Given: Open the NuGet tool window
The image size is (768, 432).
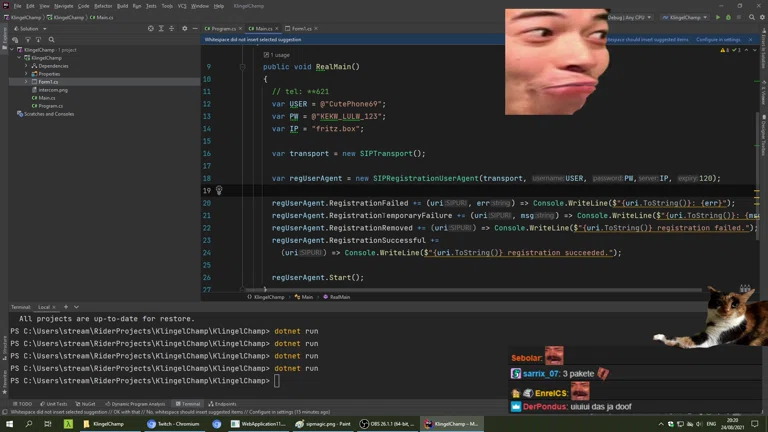Looking at the screenshot, I should [x=85, y=404].
